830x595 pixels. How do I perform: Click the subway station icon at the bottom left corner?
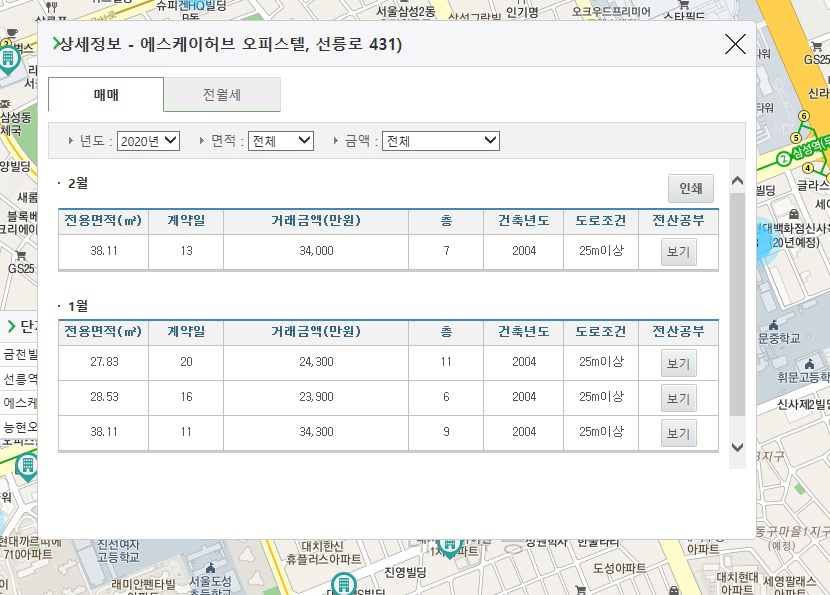[26, 465]
